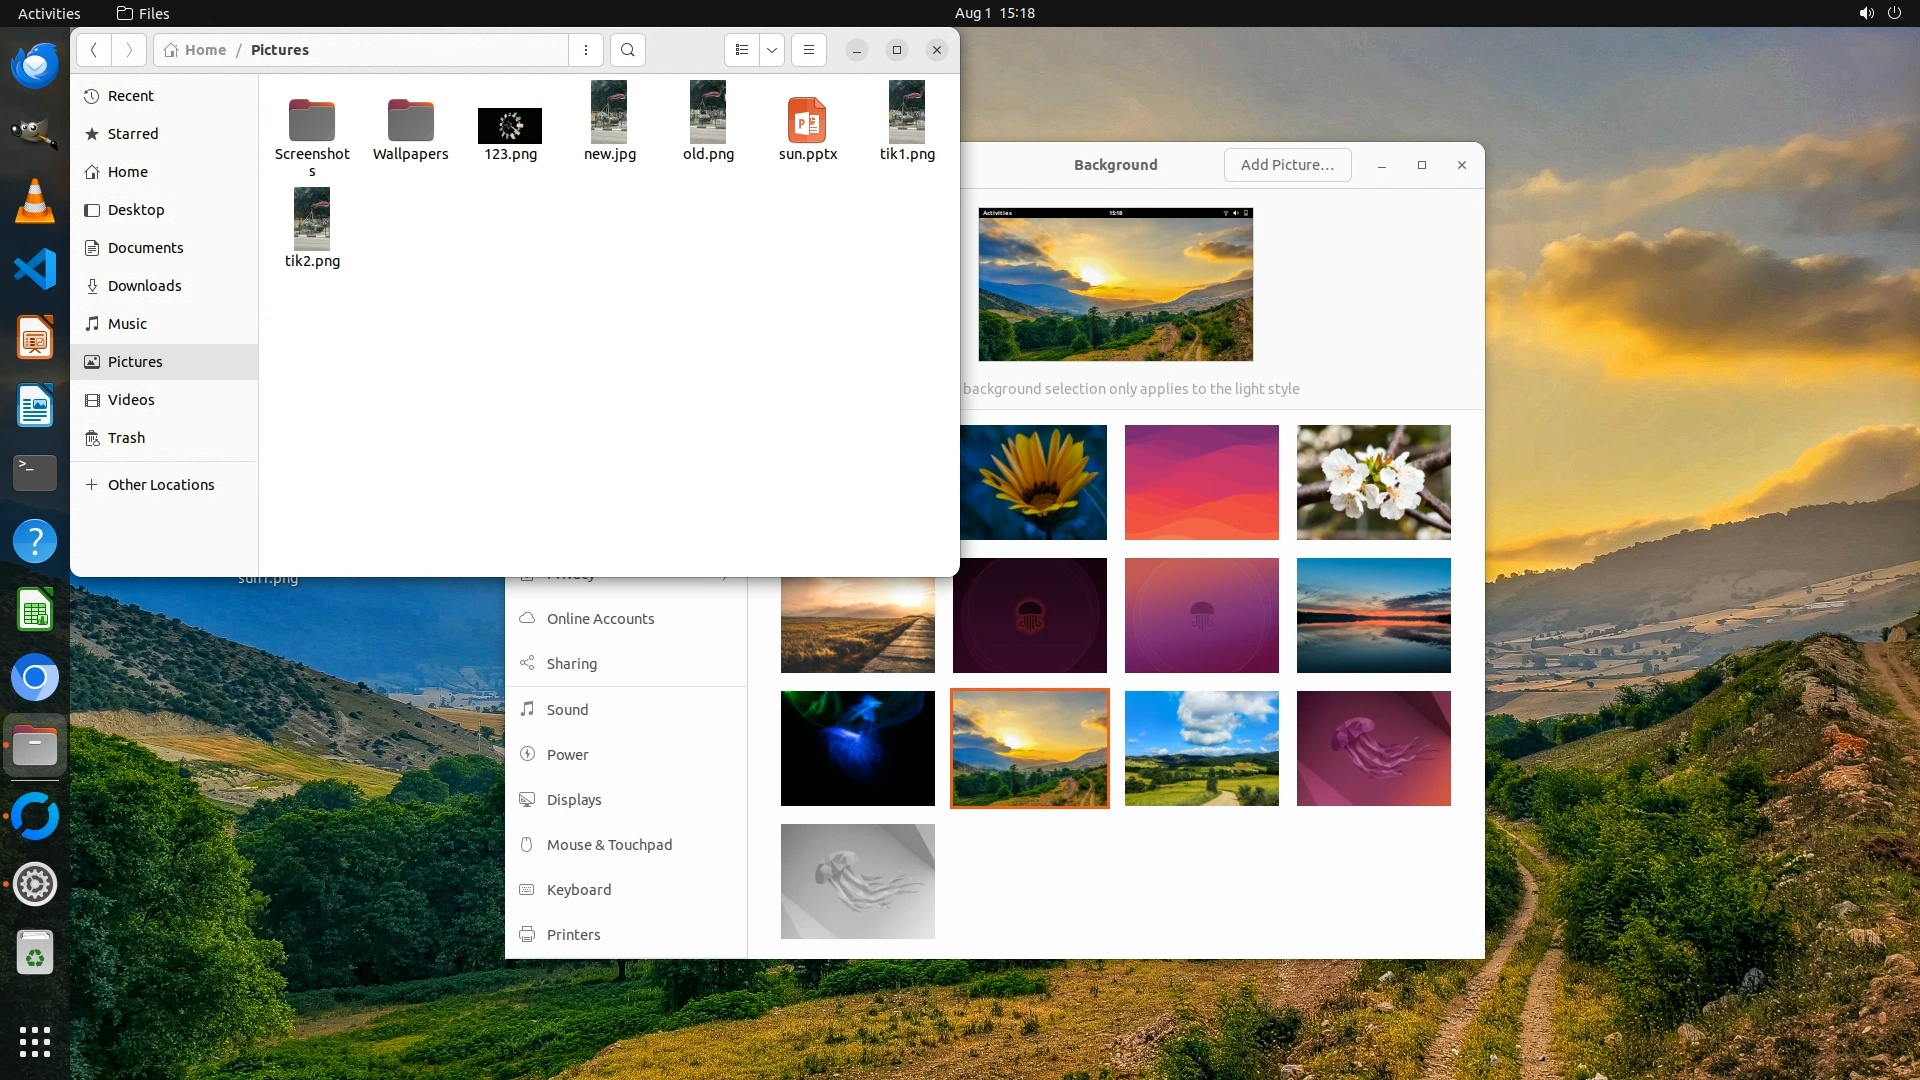The height and width of the screenshot is (1080, 1920).
Task: Launch Visual Studio Code from the dock
Action: pyautogui.click(x=35, y=270)
